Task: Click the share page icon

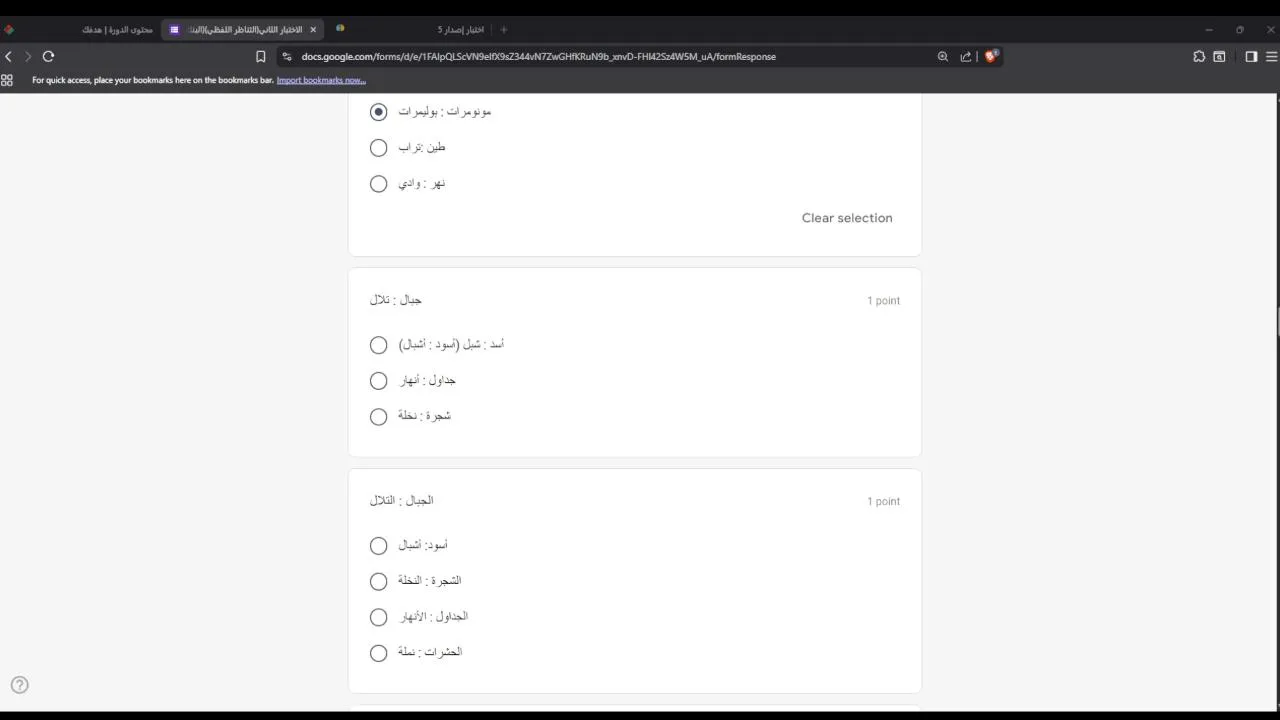Action: tap(966, 57)
